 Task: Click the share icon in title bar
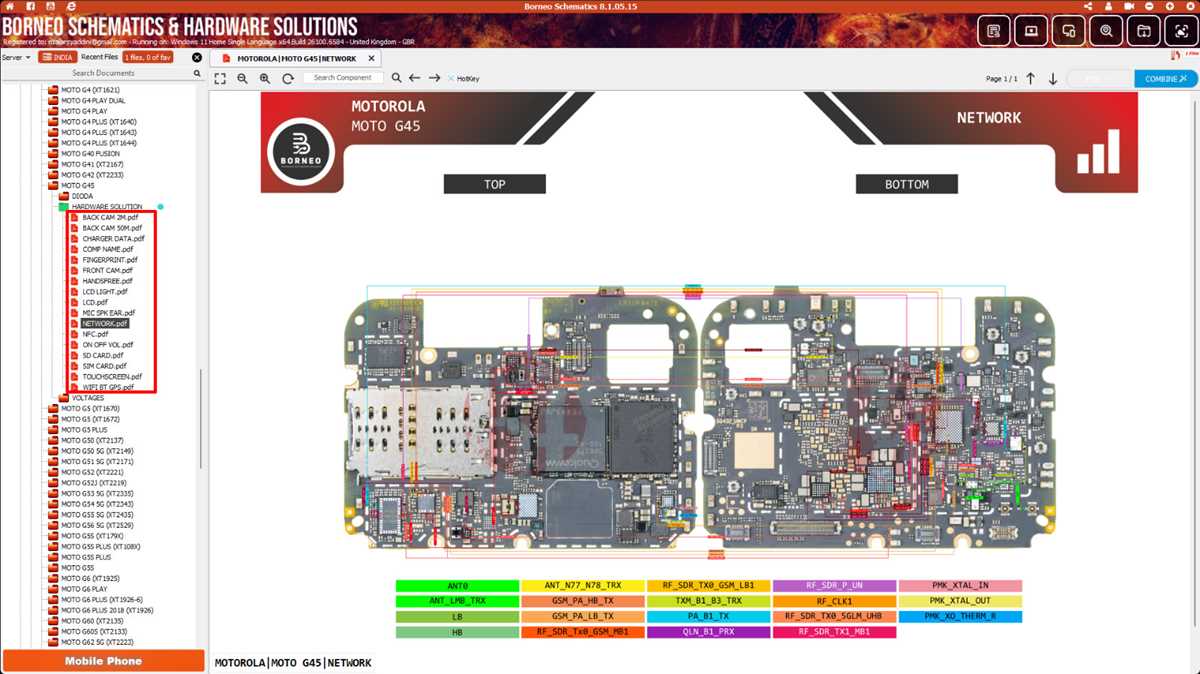1088,6
